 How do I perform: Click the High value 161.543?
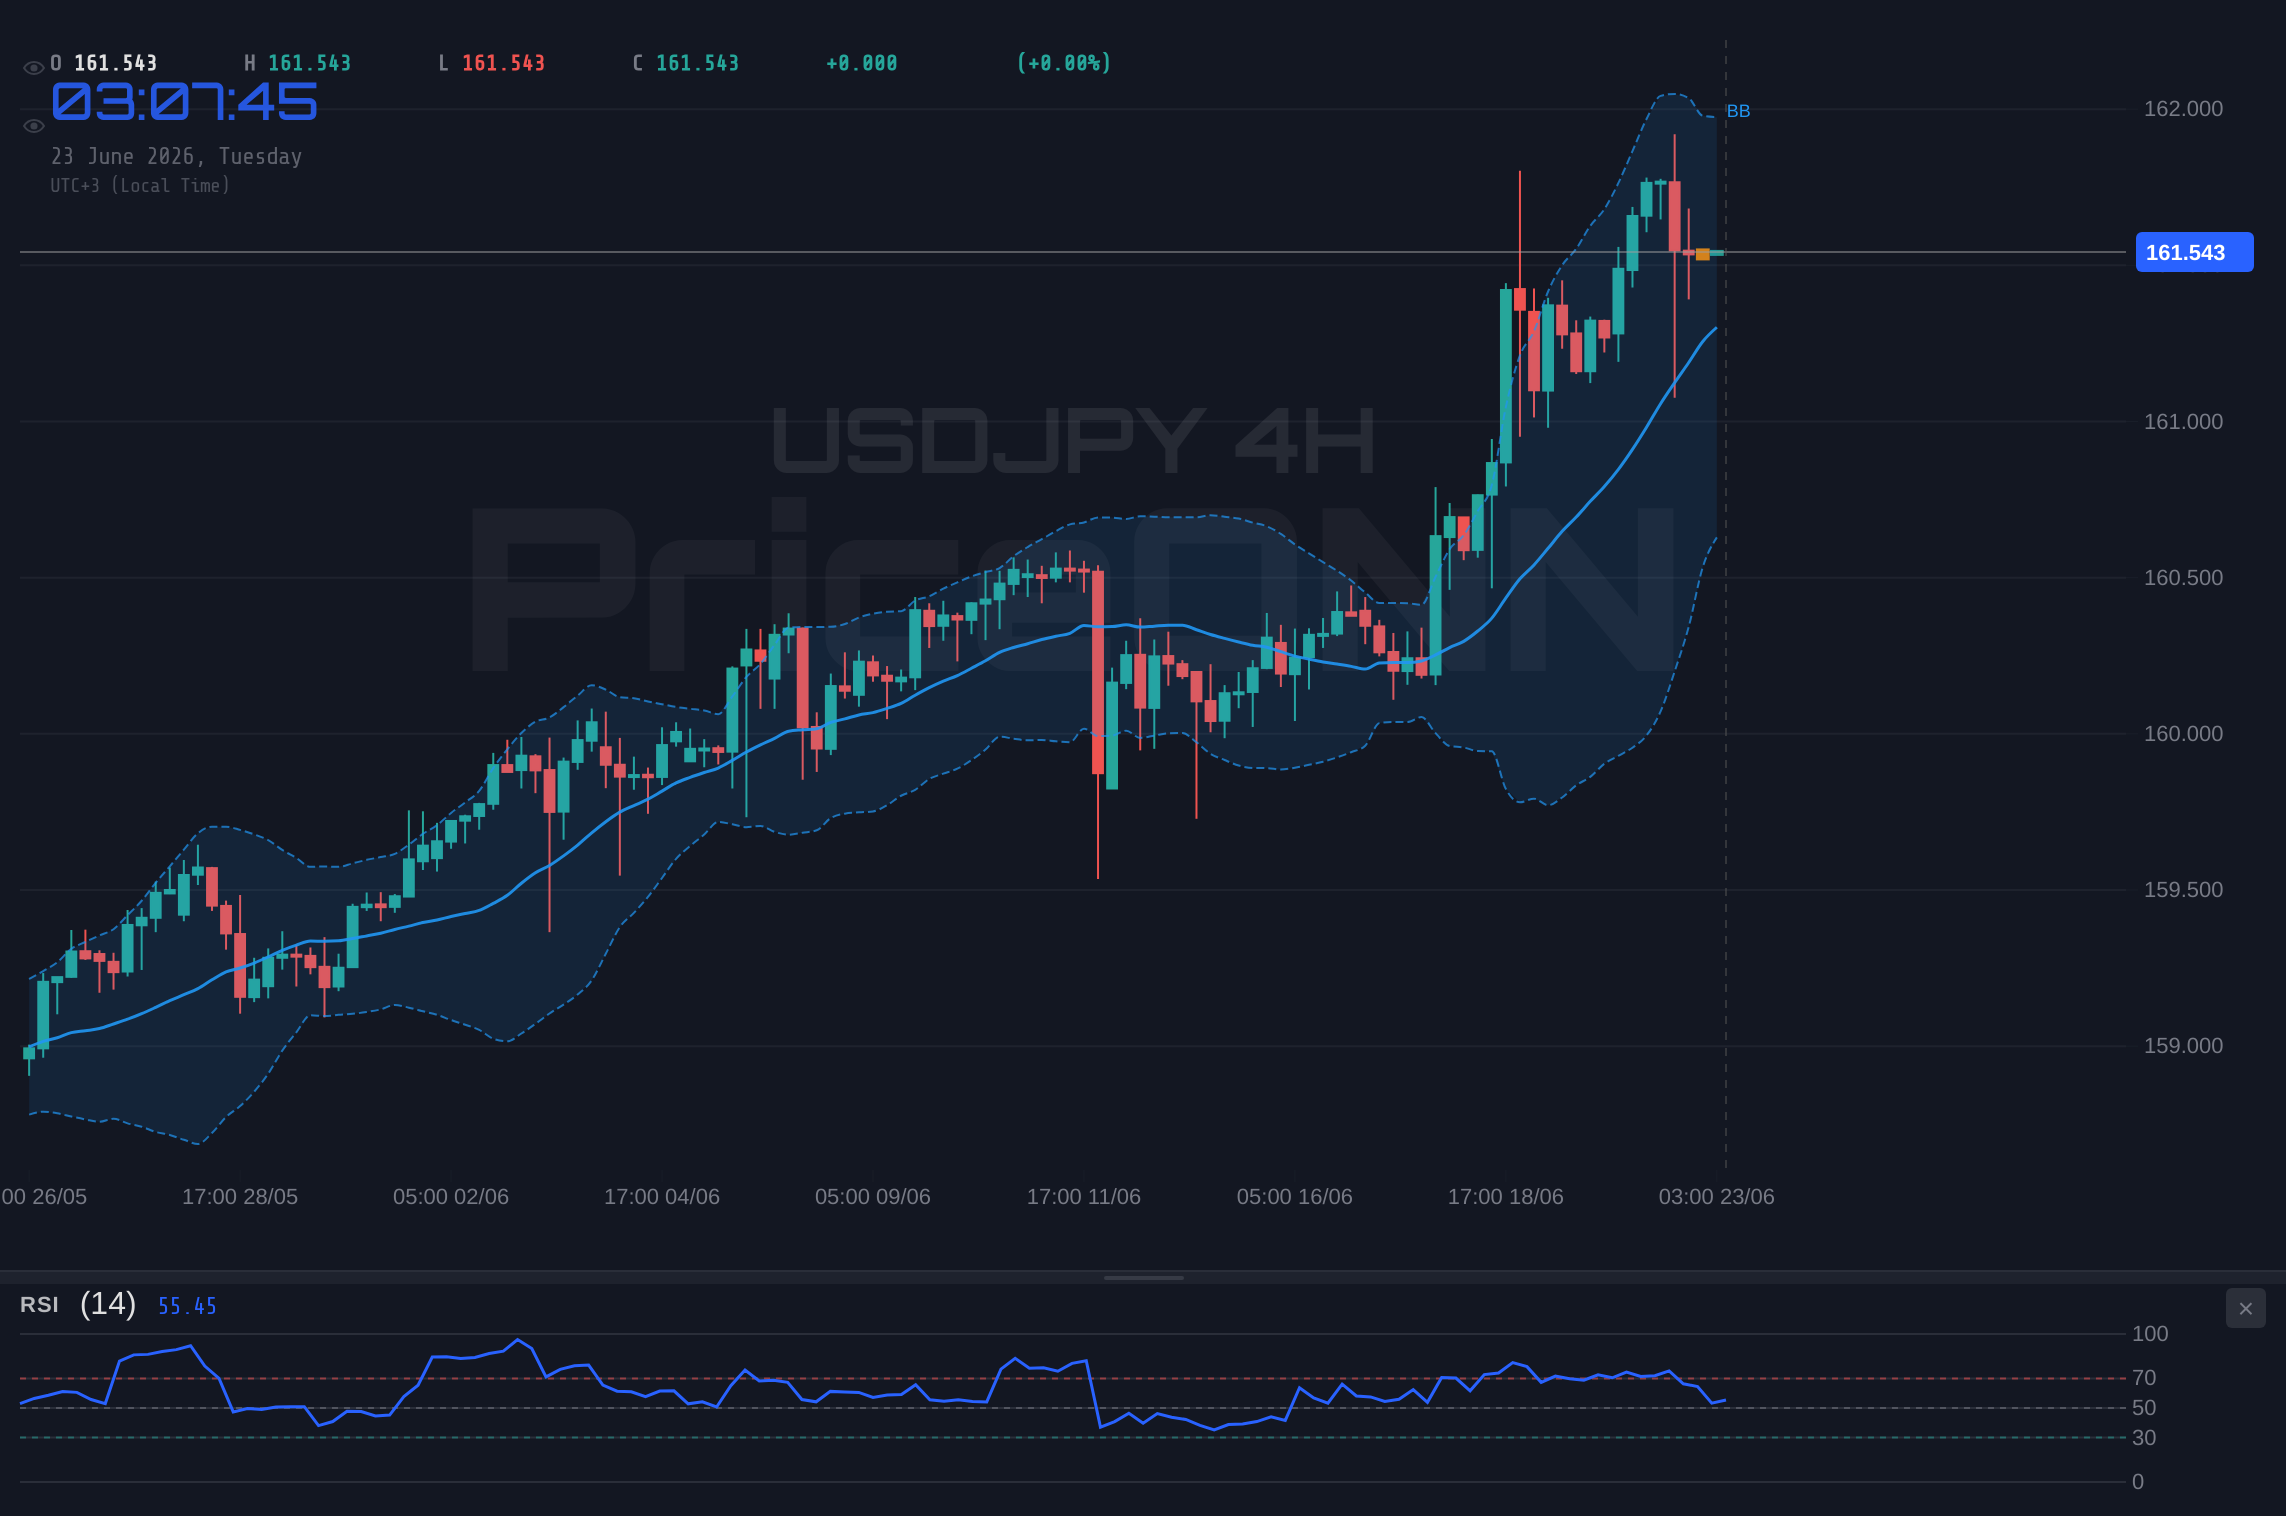309,63
